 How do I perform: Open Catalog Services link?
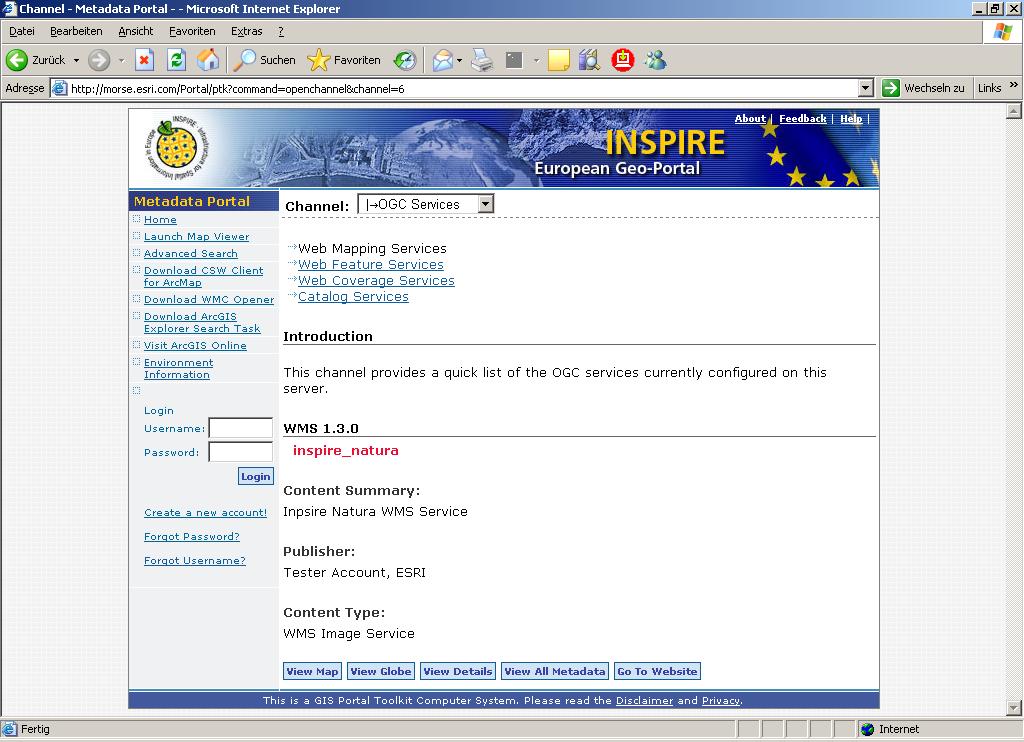353,297
